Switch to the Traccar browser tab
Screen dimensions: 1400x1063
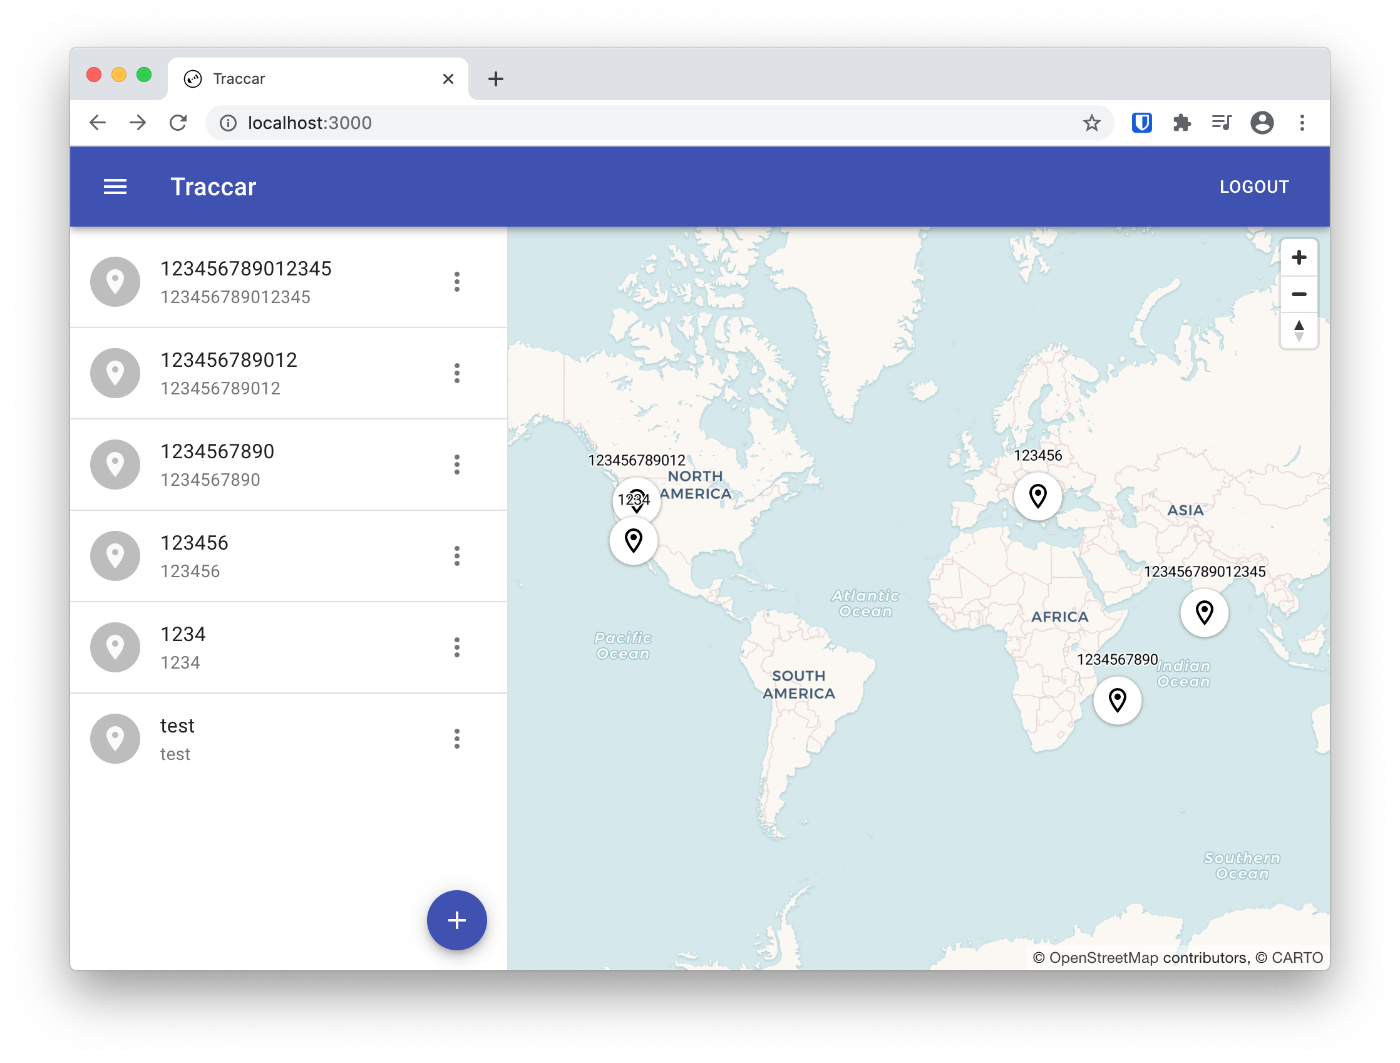tap(318, 79)
